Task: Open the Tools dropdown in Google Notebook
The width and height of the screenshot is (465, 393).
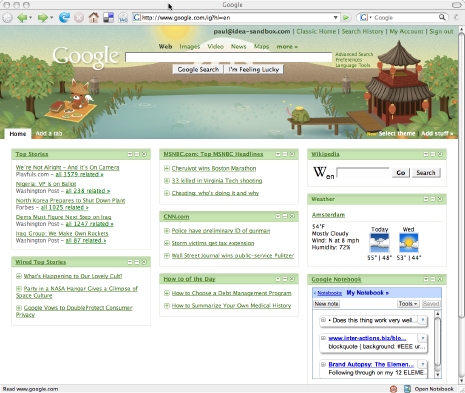Action: 408,304
